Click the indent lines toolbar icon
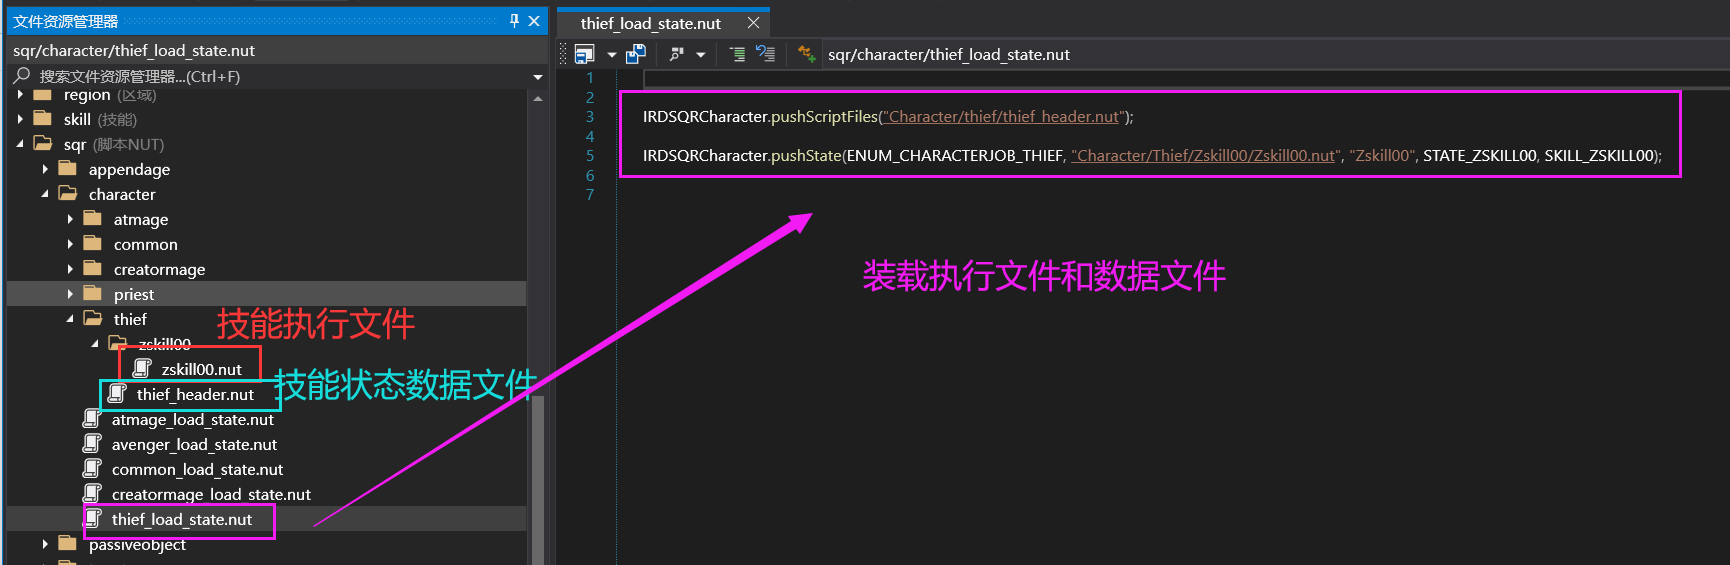Screen dimensions: 1730x565 pos(737,54)
